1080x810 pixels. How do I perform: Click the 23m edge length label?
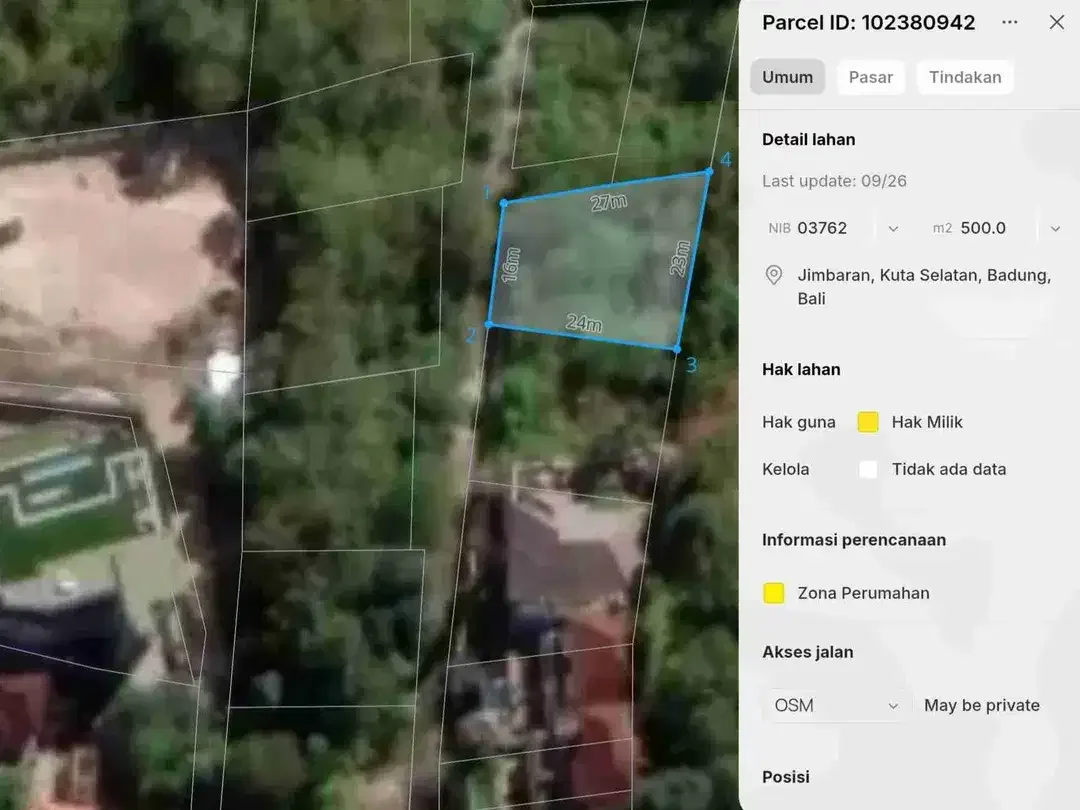pyautogui.click(x=680, y=258)
